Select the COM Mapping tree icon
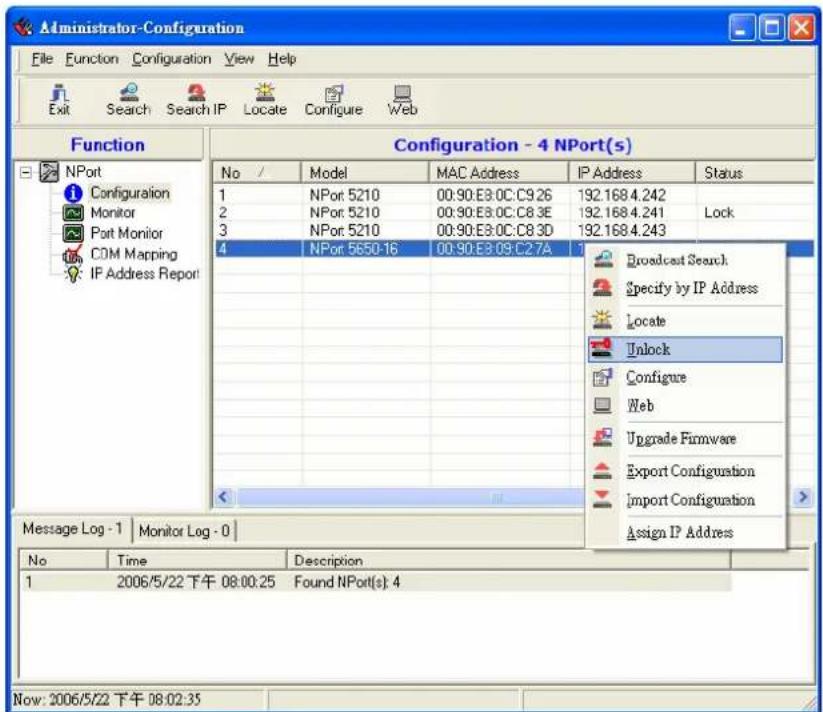This screenshot has height=712, width=823. pos(73,254)
